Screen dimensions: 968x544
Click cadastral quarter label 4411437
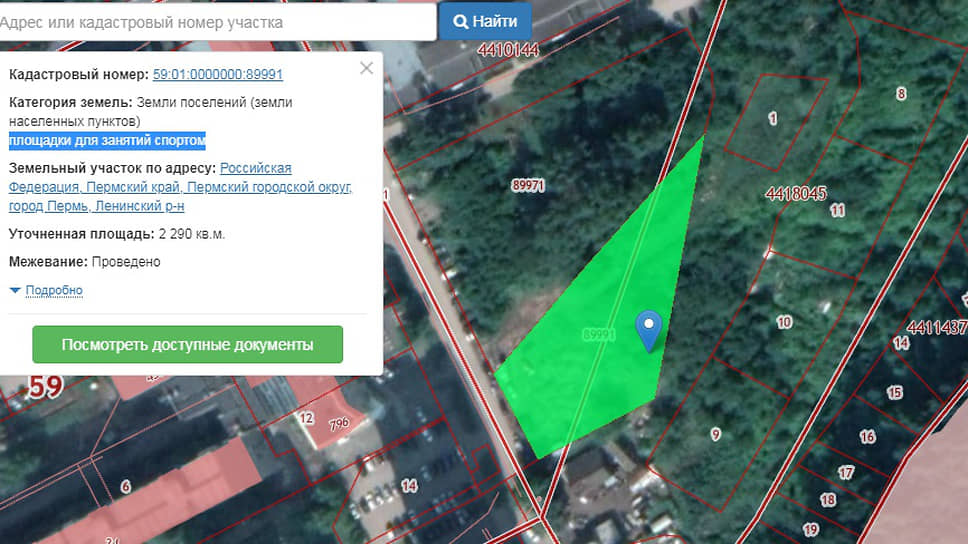click(936, 327)
